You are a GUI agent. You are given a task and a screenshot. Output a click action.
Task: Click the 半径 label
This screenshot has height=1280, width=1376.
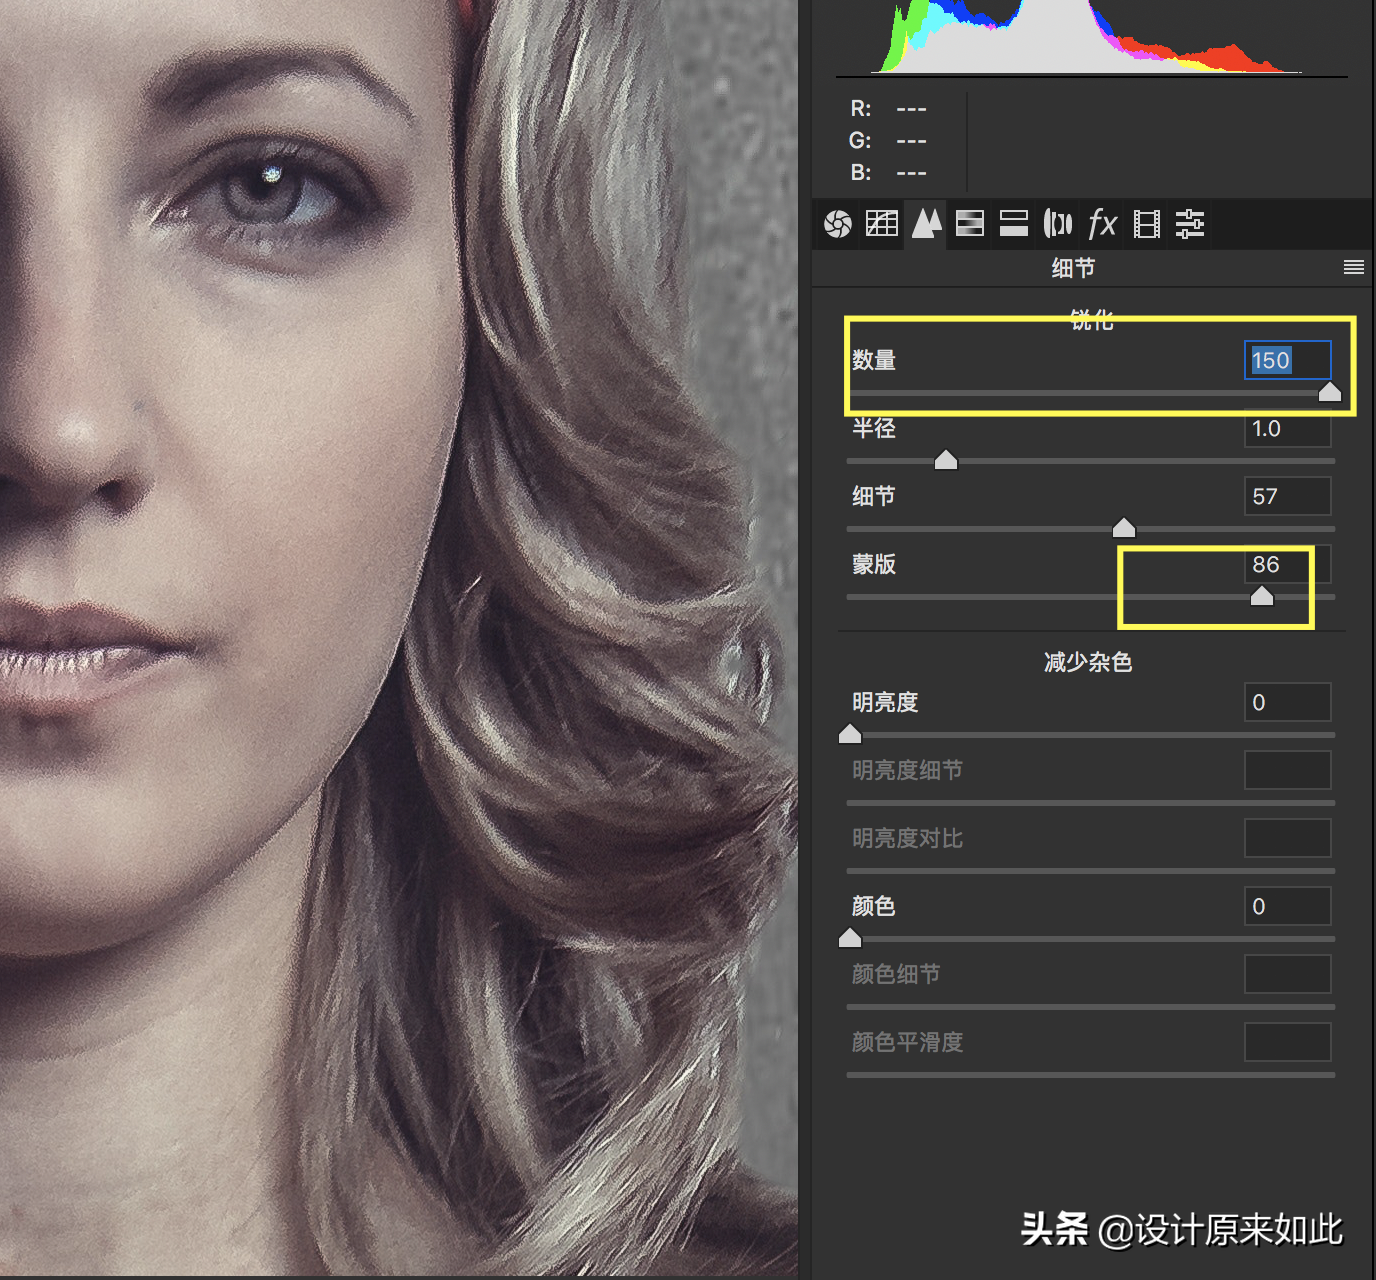click(x=874, y=428)
